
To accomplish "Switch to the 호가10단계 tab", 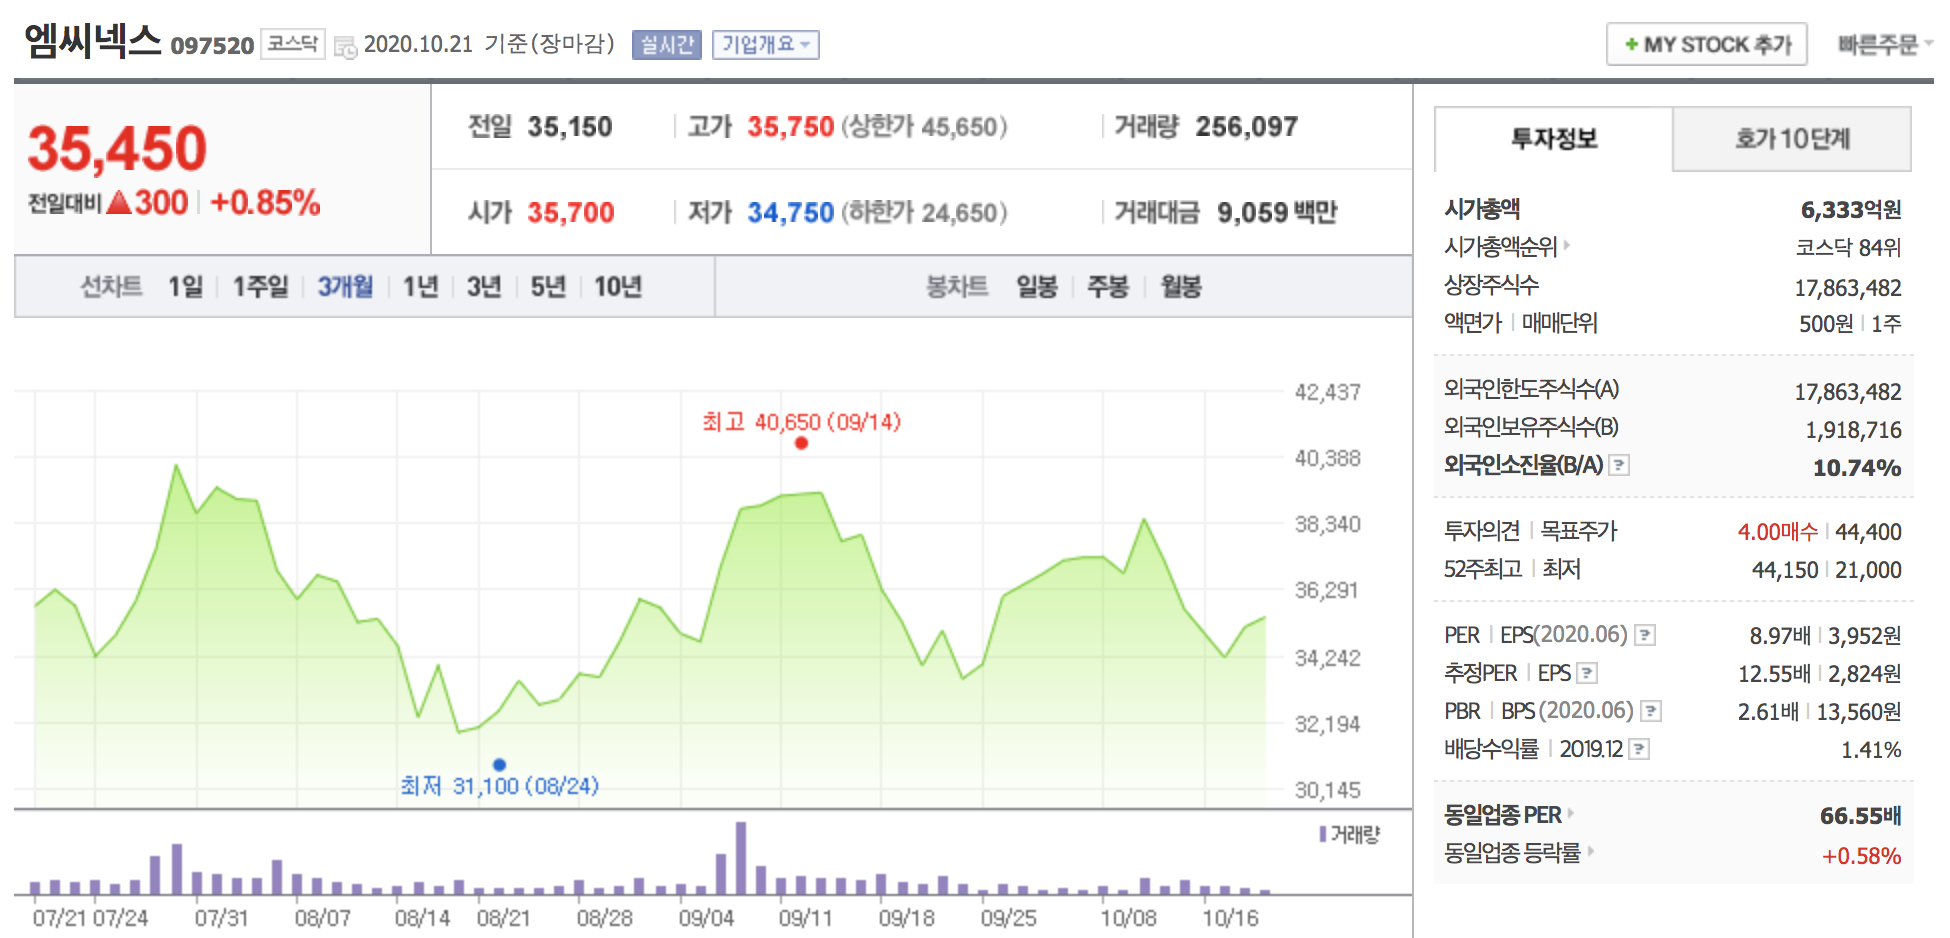I will (1792, 139).
